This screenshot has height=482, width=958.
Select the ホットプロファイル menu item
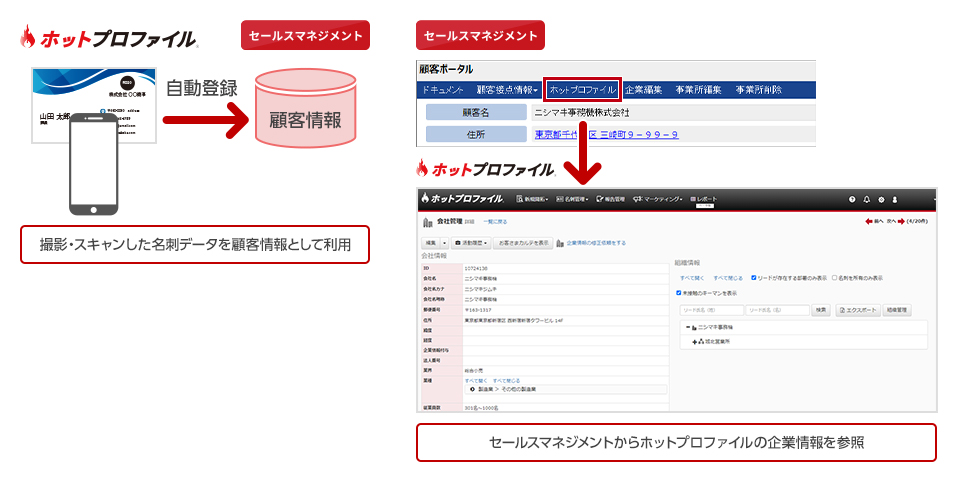(x=583, y=90)
